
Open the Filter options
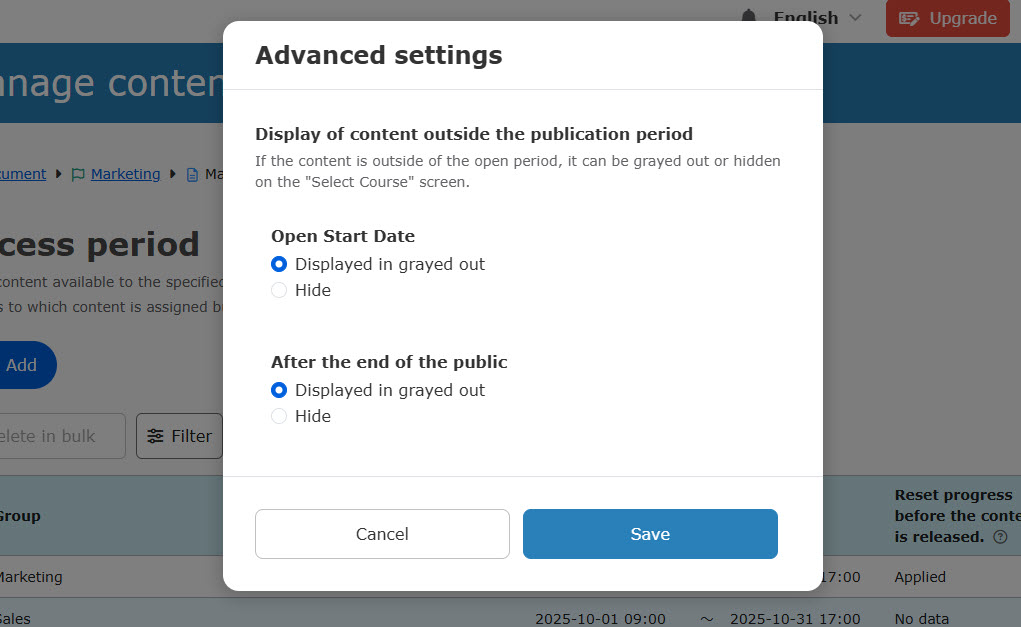point(180,436)
